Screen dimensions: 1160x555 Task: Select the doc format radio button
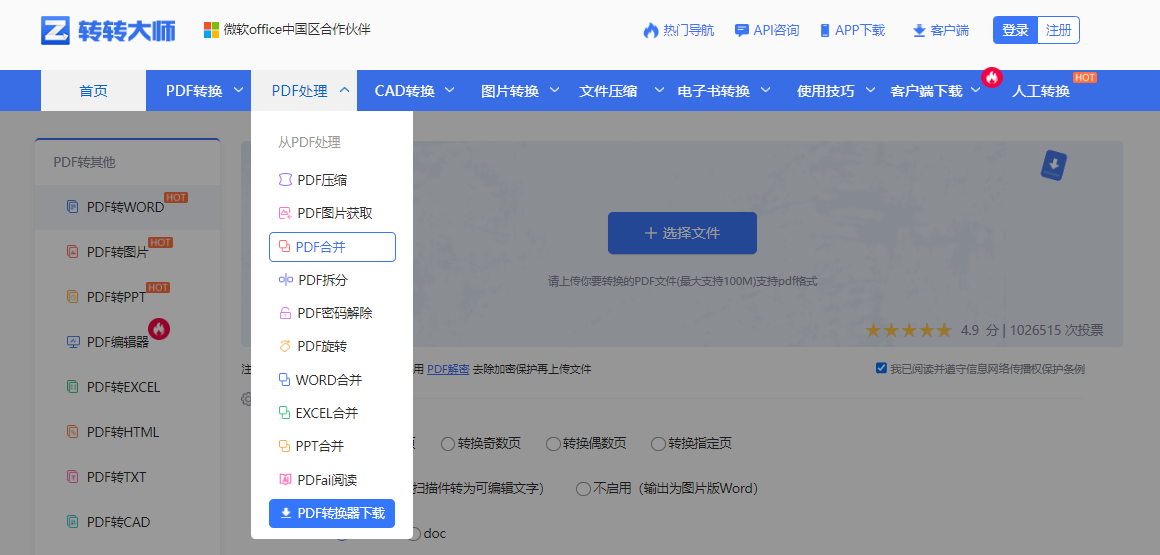point(414,534)
